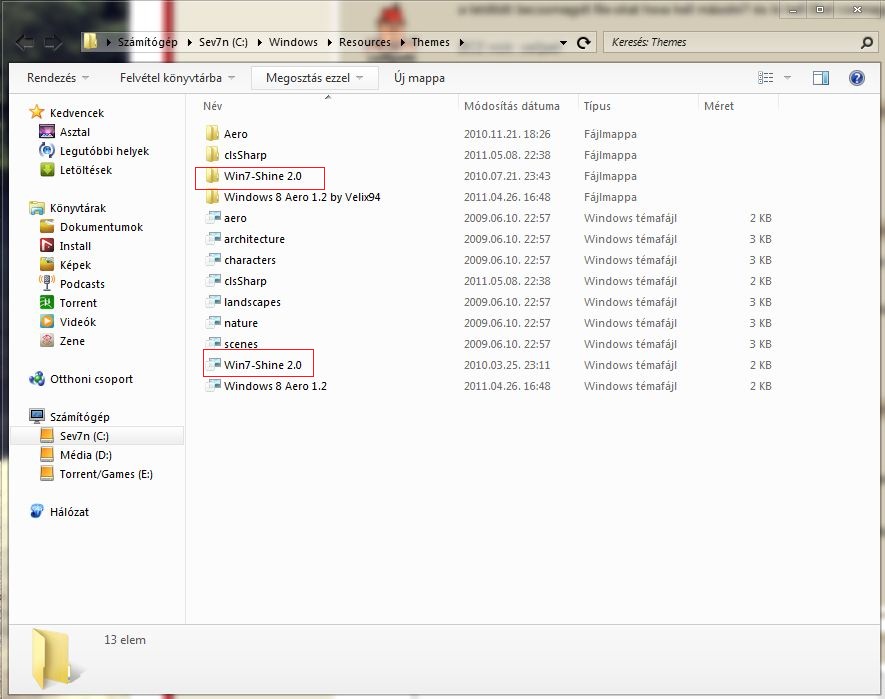Click the Média (D:) drive icon
This screenshot has height=699, width=885.
(47, 455)
